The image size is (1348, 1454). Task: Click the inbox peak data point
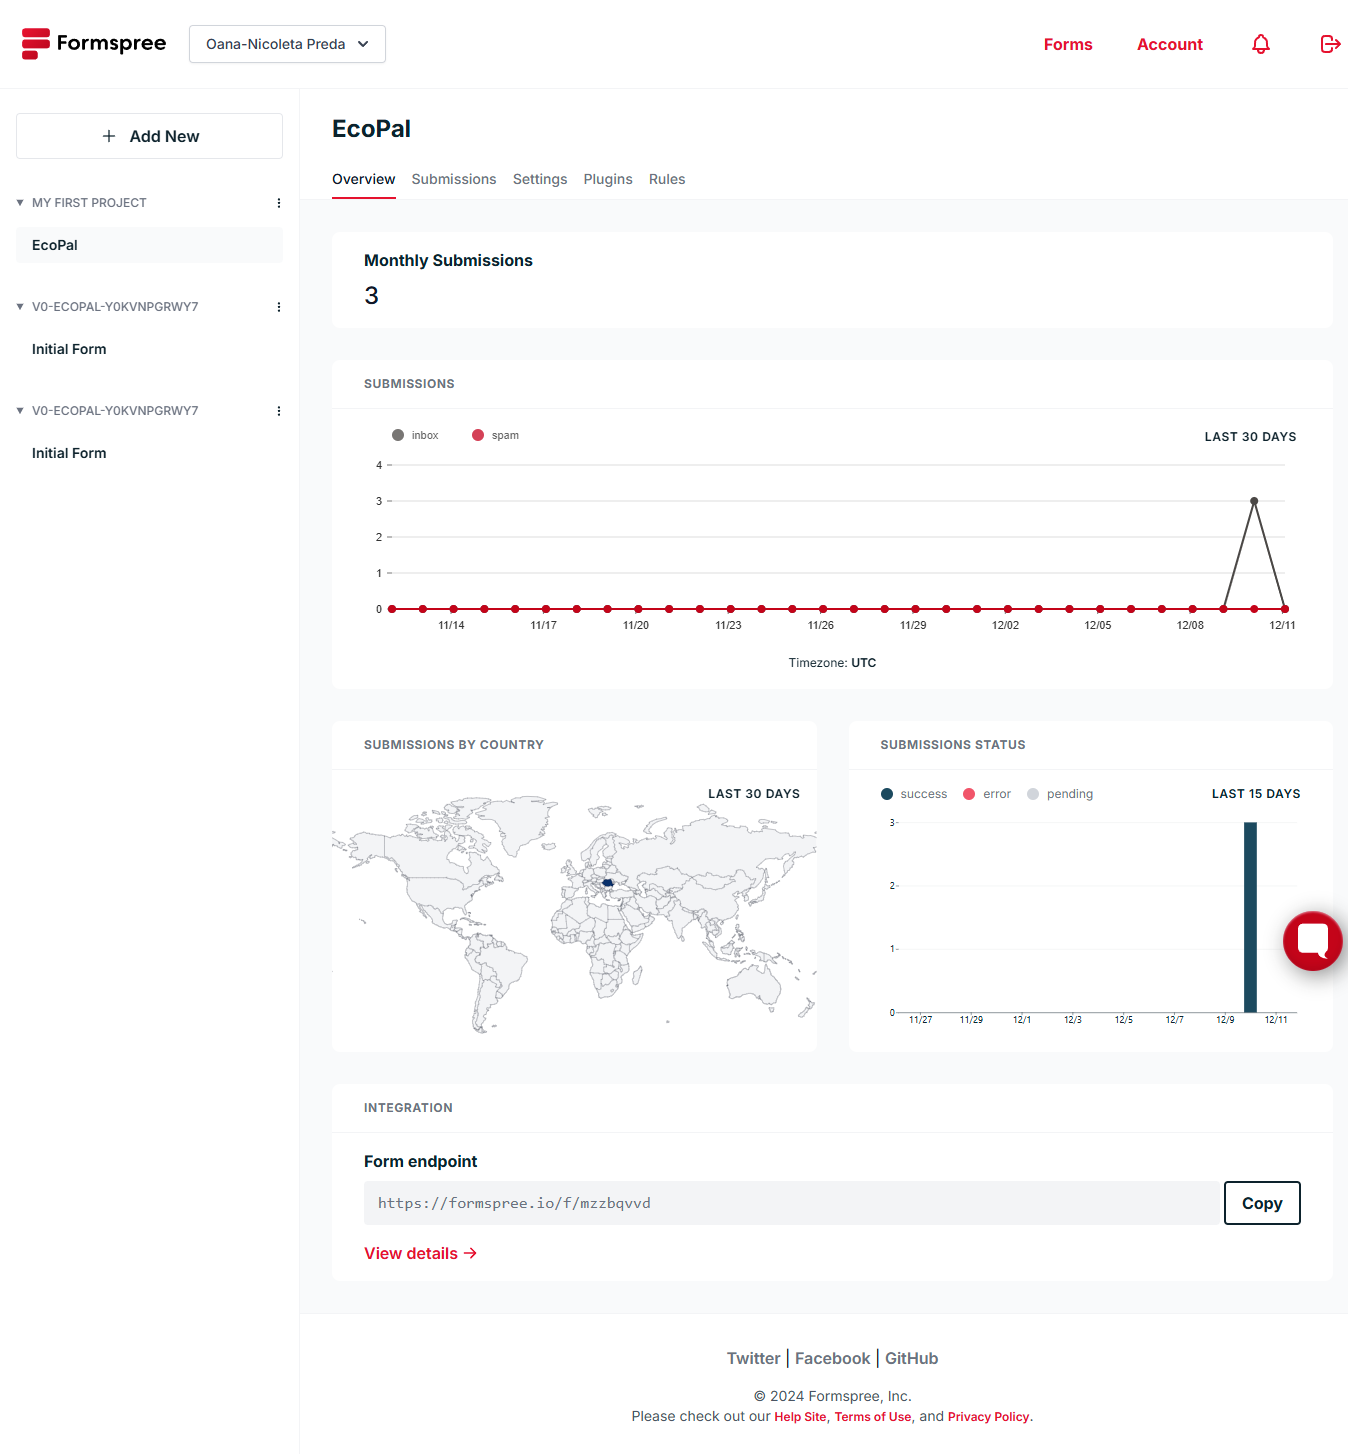[x=1254, y=501]
